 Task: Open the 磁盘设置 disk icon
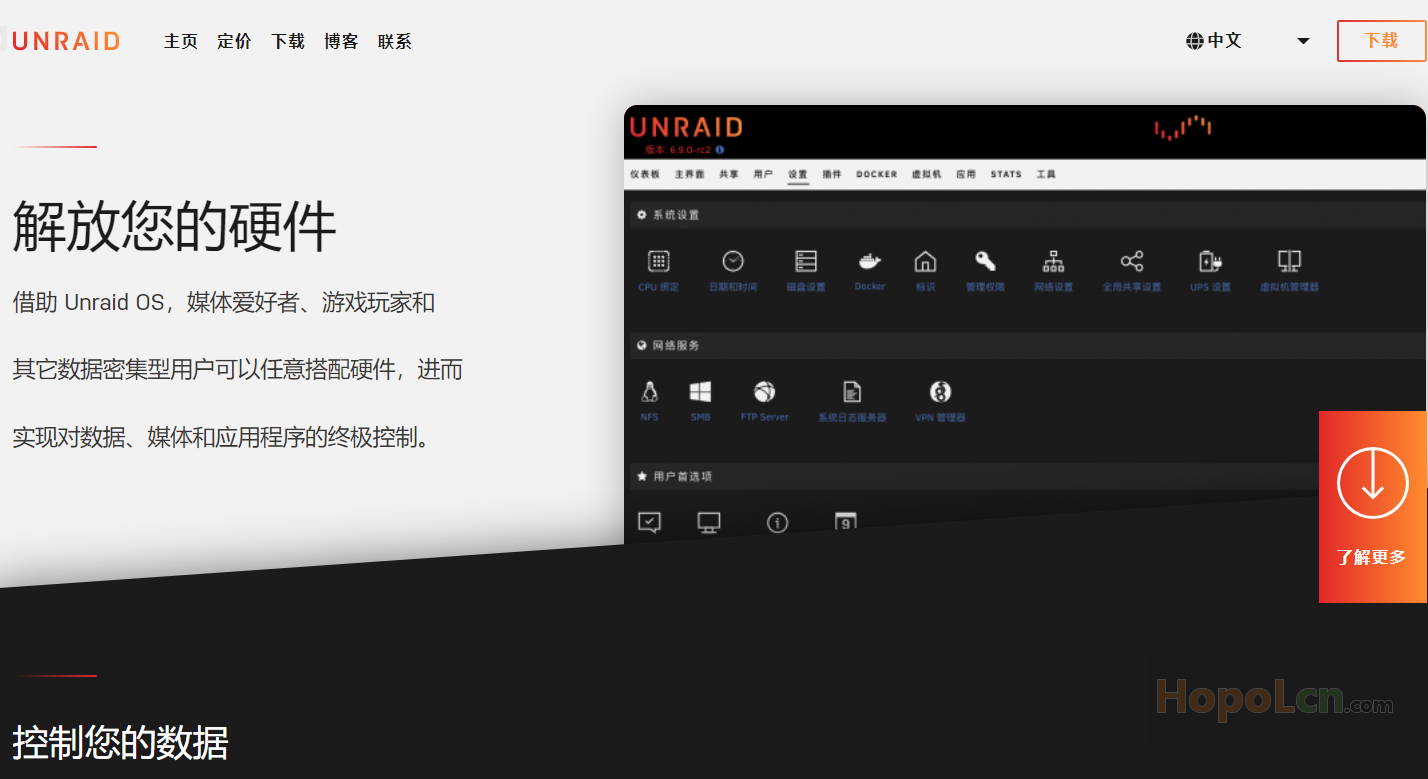806,261
